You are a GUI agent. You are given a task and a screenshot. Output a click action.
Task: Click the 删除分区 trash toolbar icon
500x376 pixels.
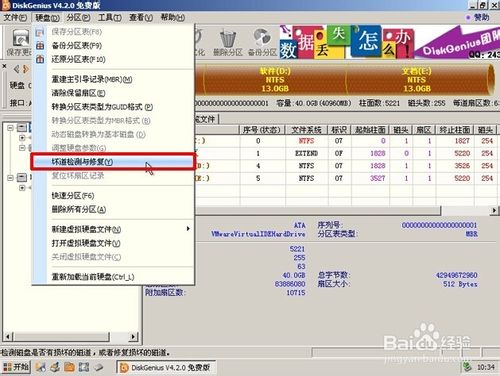pos(228,43)
